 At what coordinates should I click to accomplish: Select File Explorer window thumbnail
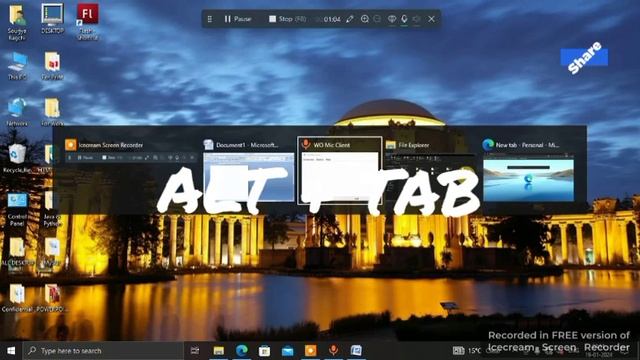(430, 171)
